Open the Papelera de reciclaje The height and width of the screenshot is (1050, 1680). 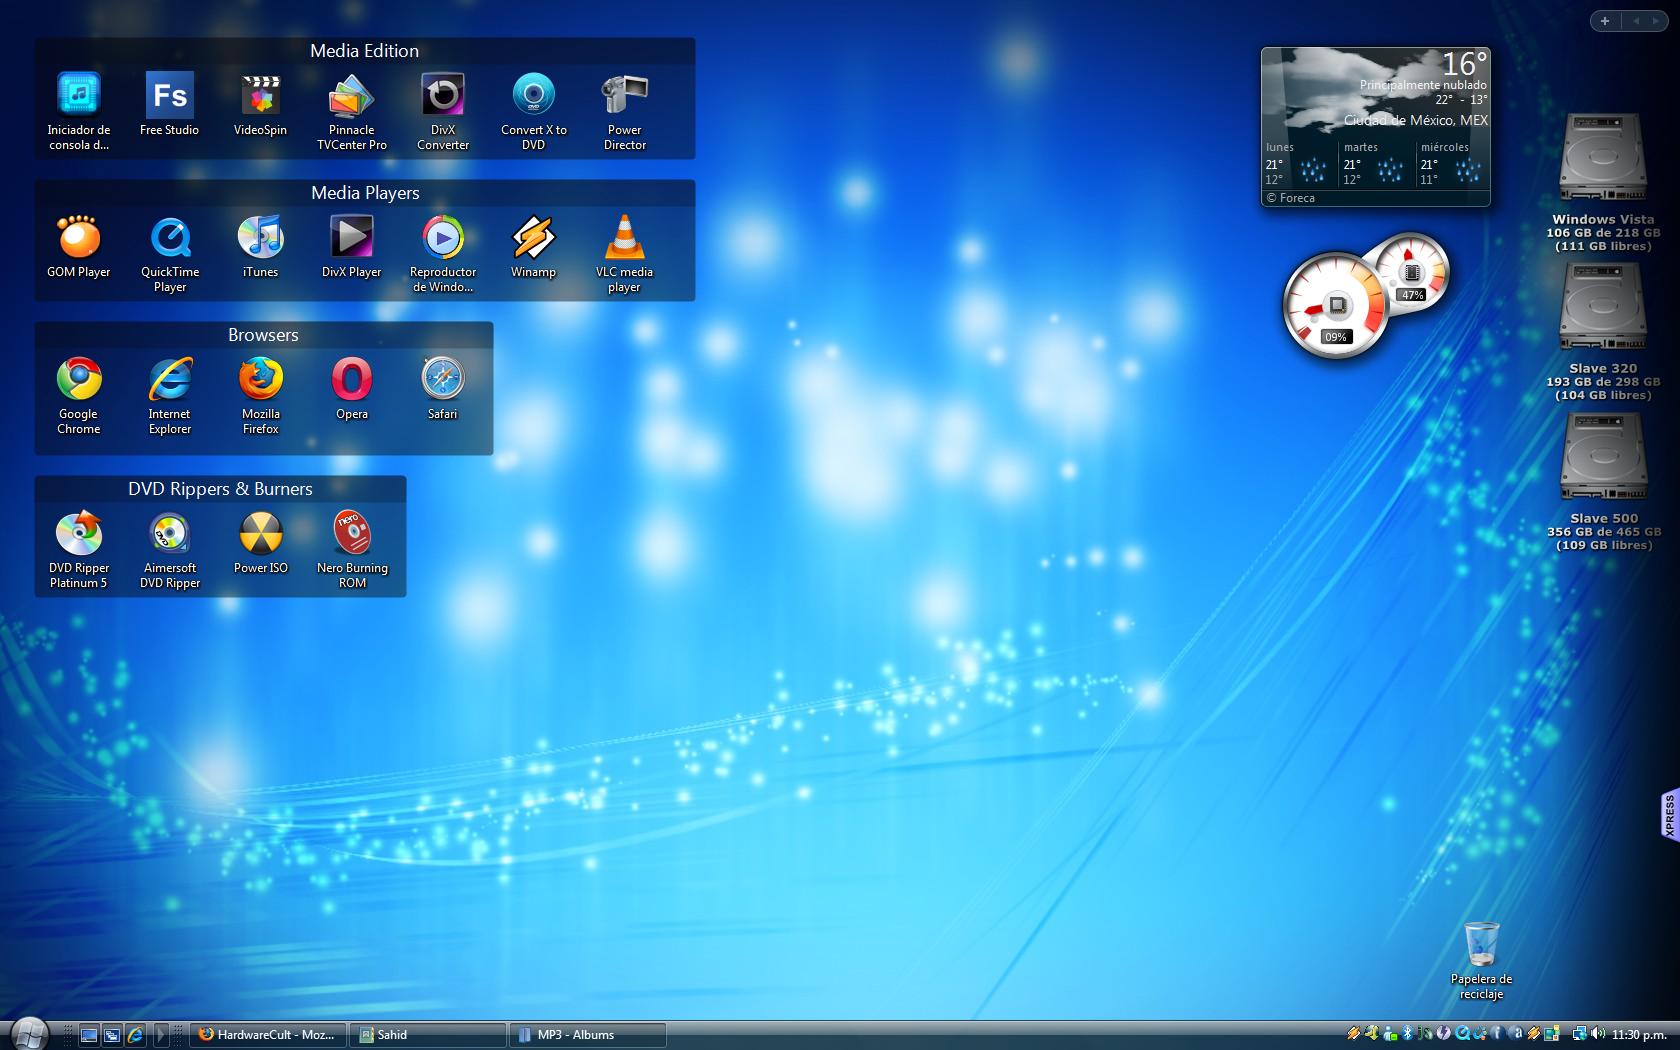[x=1481, y=946]
